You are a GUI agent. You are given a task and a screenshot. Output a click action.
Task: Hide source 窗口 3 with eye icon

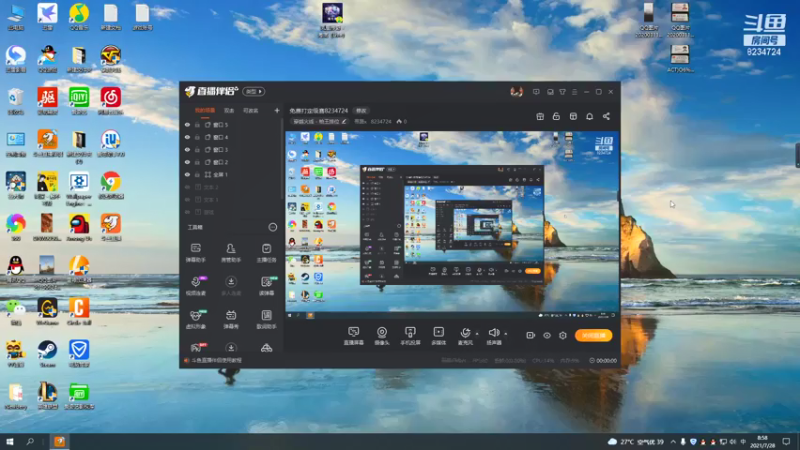point(187,149)
